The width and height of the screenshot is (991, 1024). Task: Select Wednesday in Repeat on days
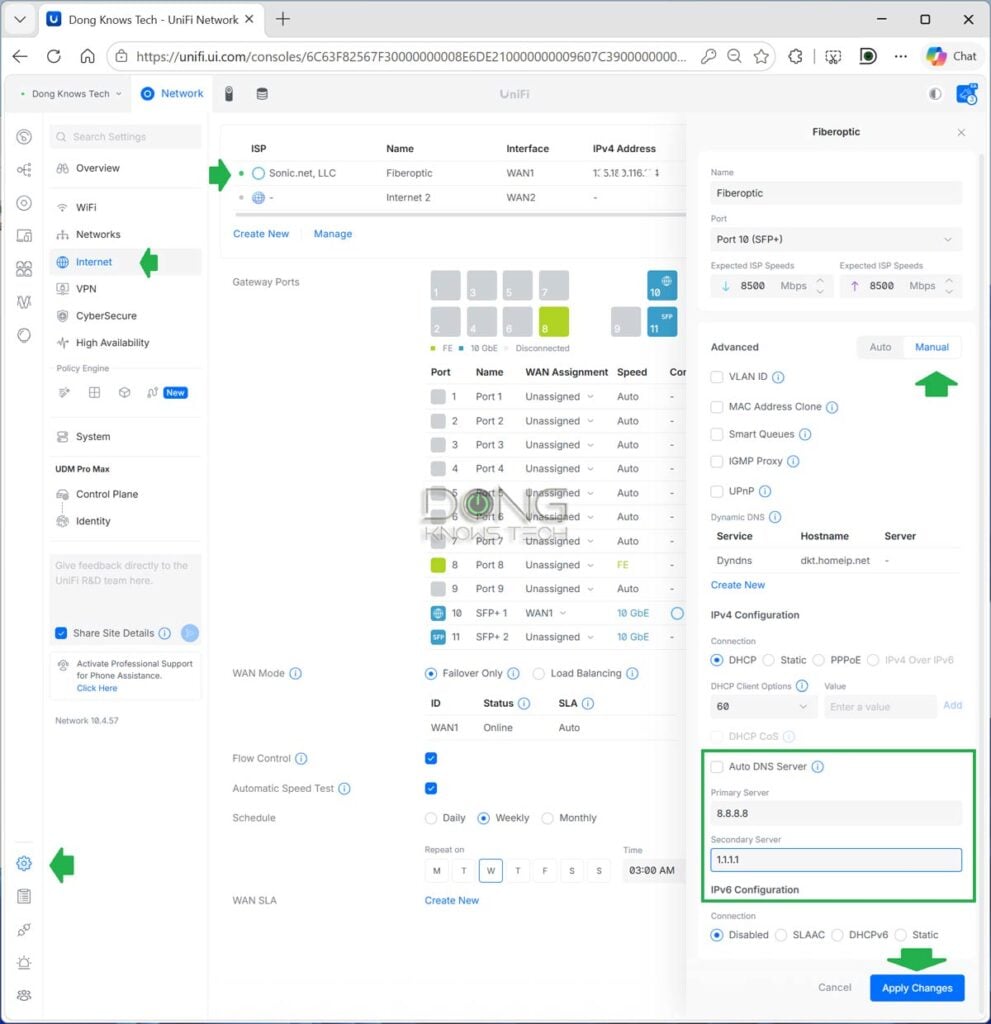pos(491,871)
